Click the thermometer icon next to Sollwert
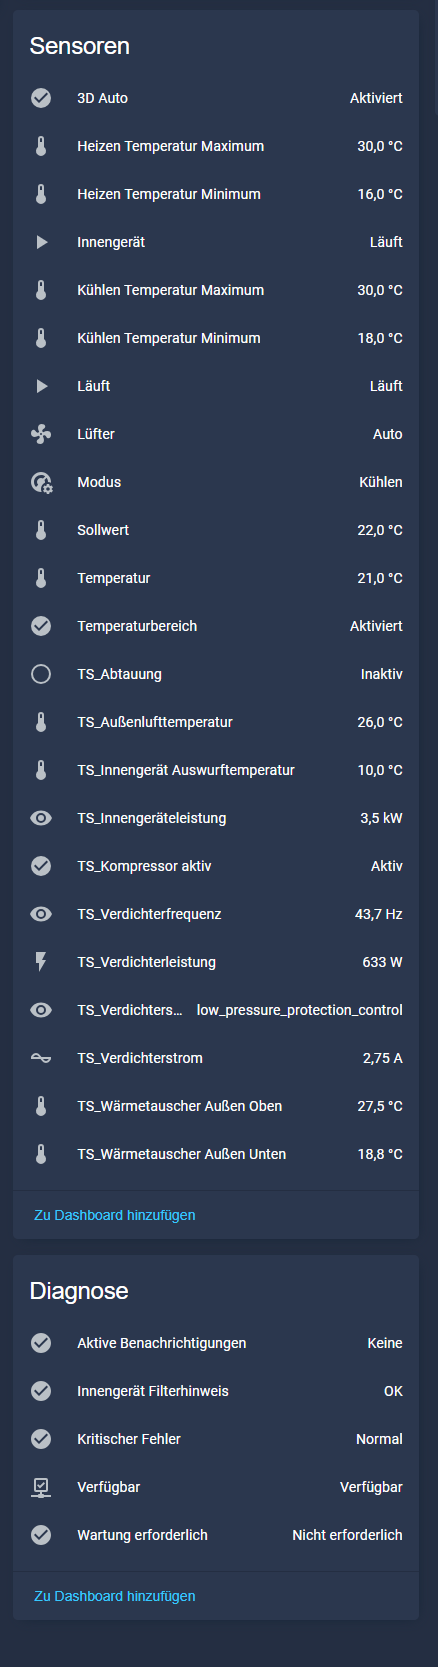 click(x=41, y=530)
